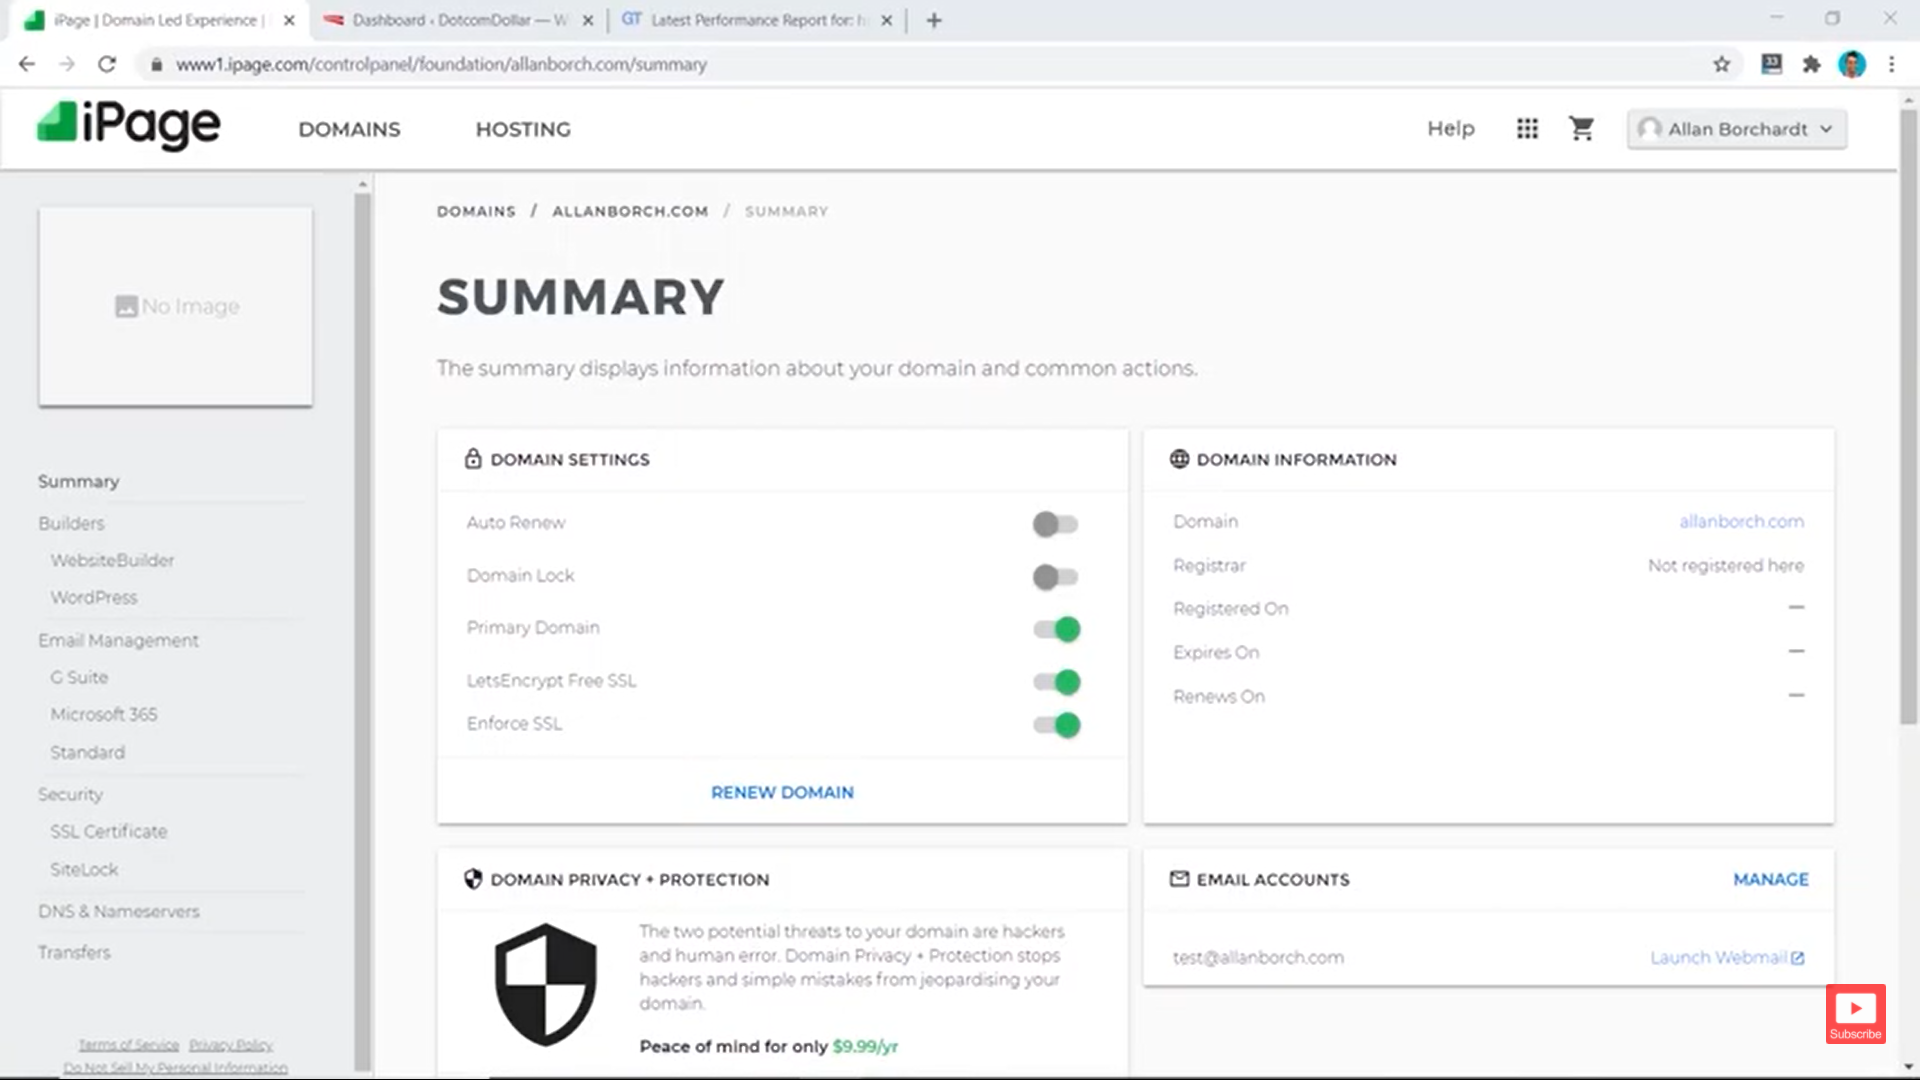Open DNS & Nameservers in sidebar
Screen dimensions: 1920x1080
[x=119, y=911]
